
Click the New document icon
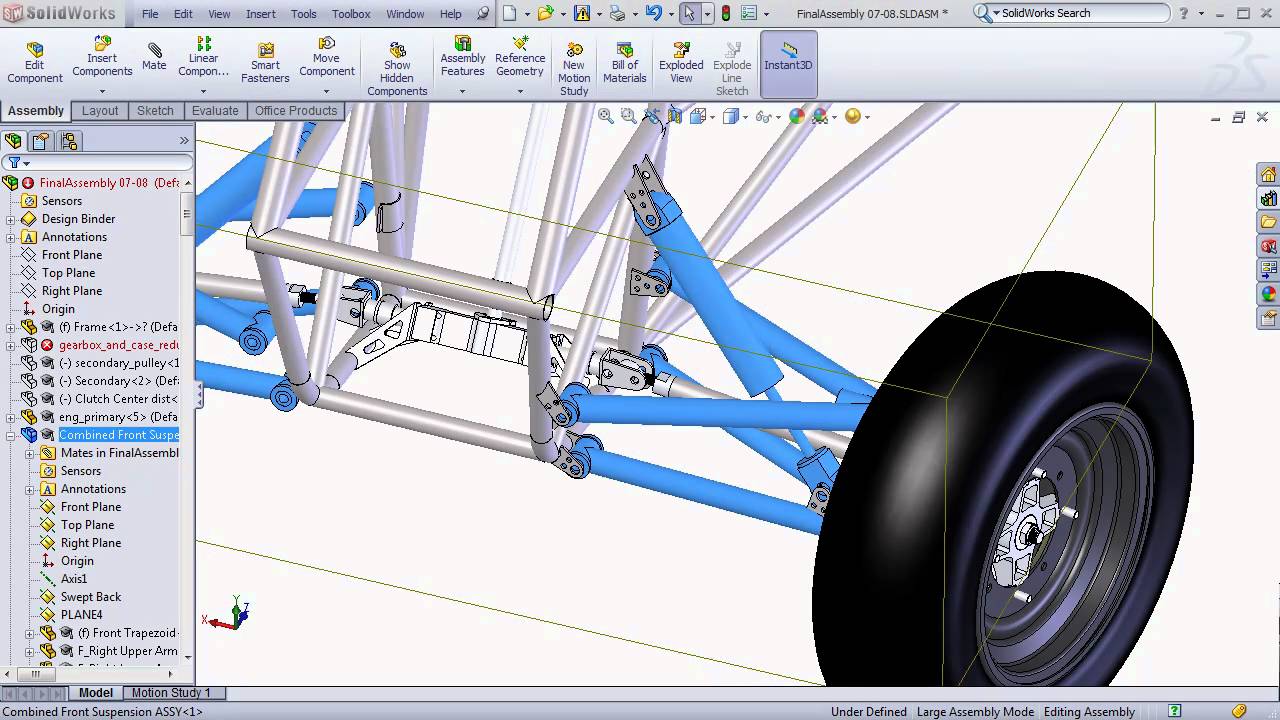click(x=510, y=14)
